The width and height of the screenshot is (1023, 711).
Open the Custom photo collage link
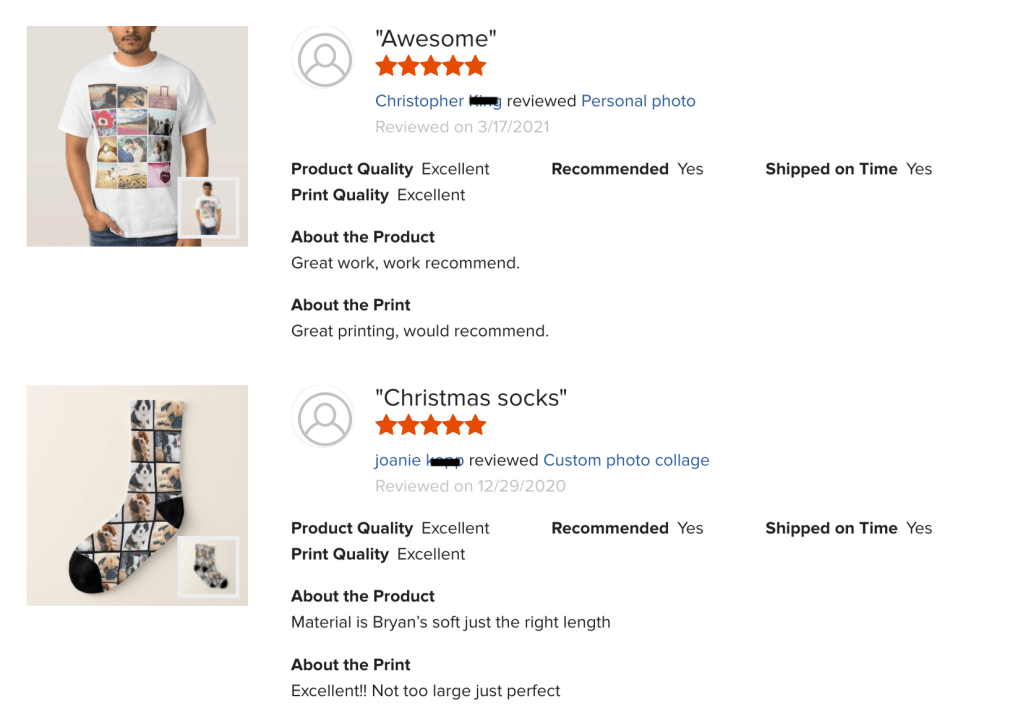click(x=626, y=460)
